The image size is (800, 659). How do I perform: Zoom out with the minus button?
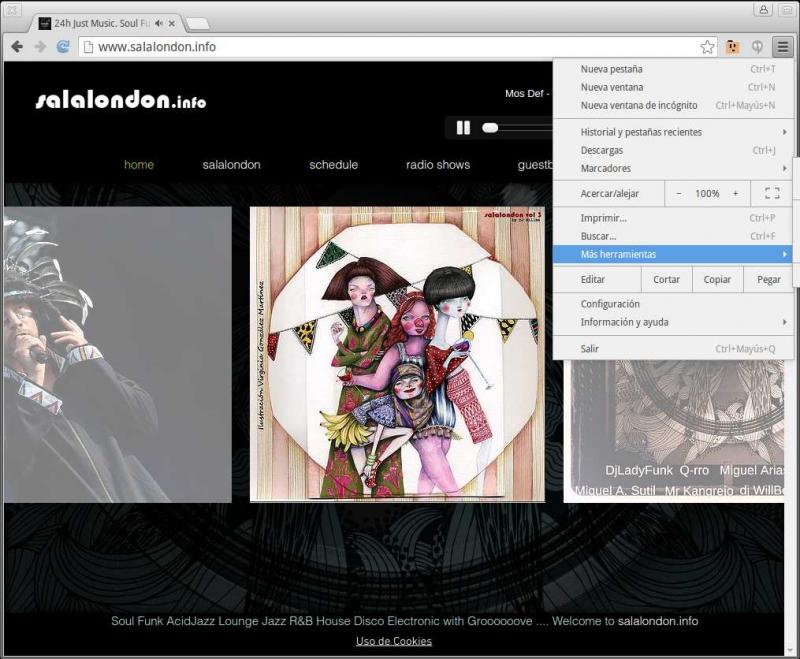[679, 194]
